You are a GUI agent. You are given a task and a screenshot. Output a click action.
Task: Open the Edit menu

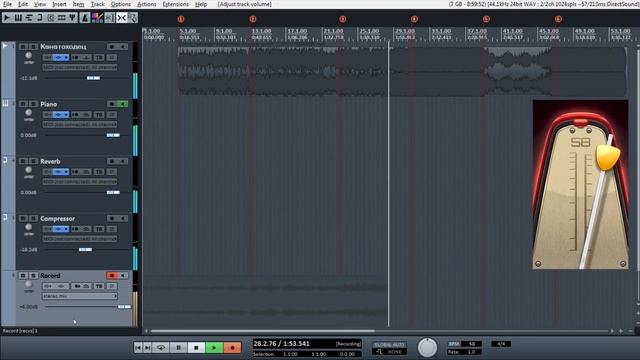23,4
